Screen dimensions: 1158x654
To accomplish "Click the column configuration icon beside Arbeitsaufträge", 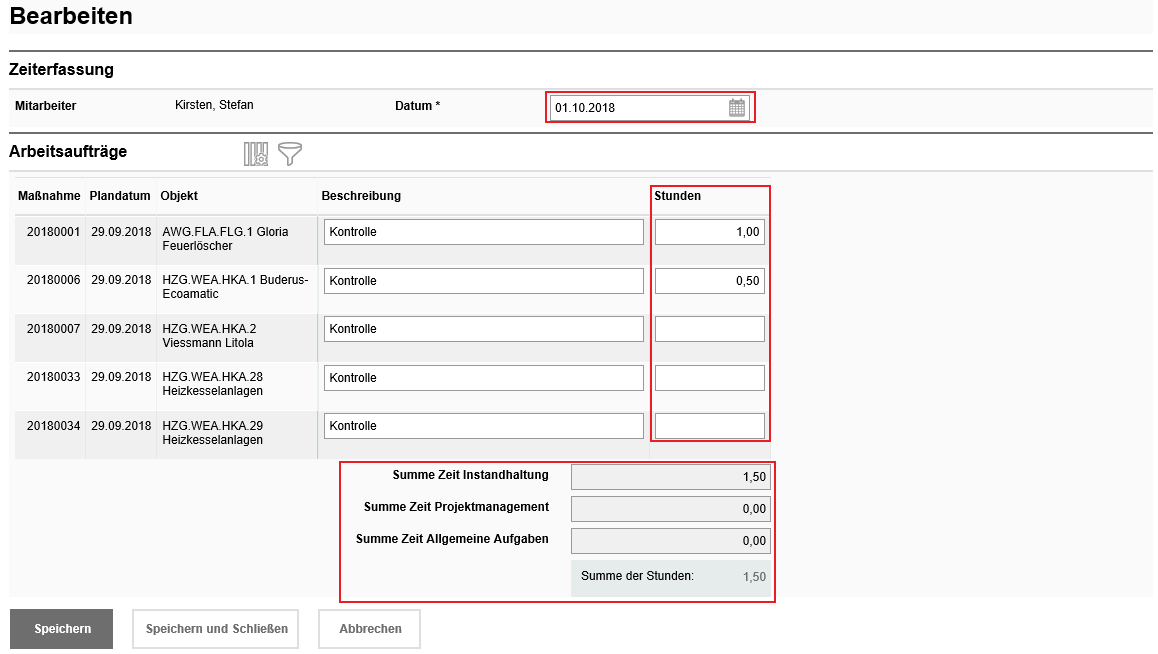I will [x=256, y=154].
